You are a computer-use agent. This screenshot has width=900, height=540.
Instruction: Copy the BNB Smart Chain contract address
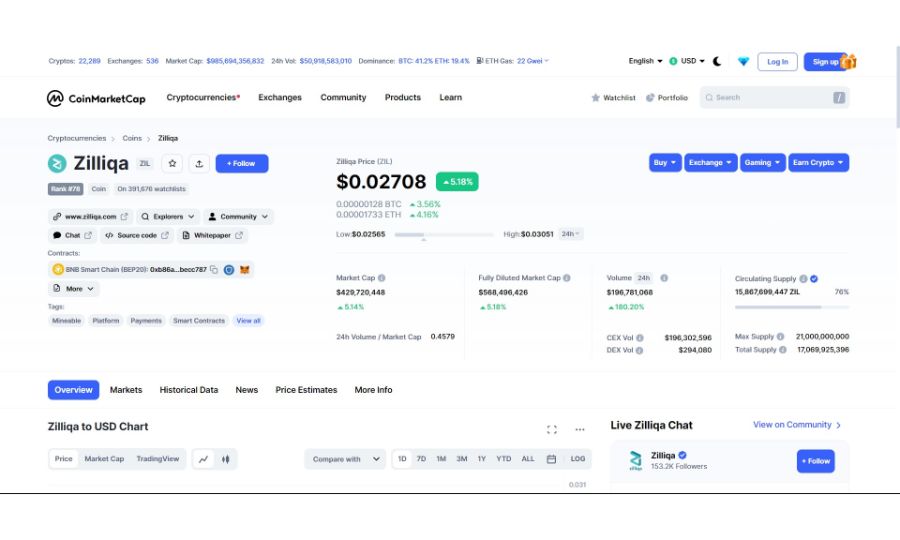[x=214, y=270]
